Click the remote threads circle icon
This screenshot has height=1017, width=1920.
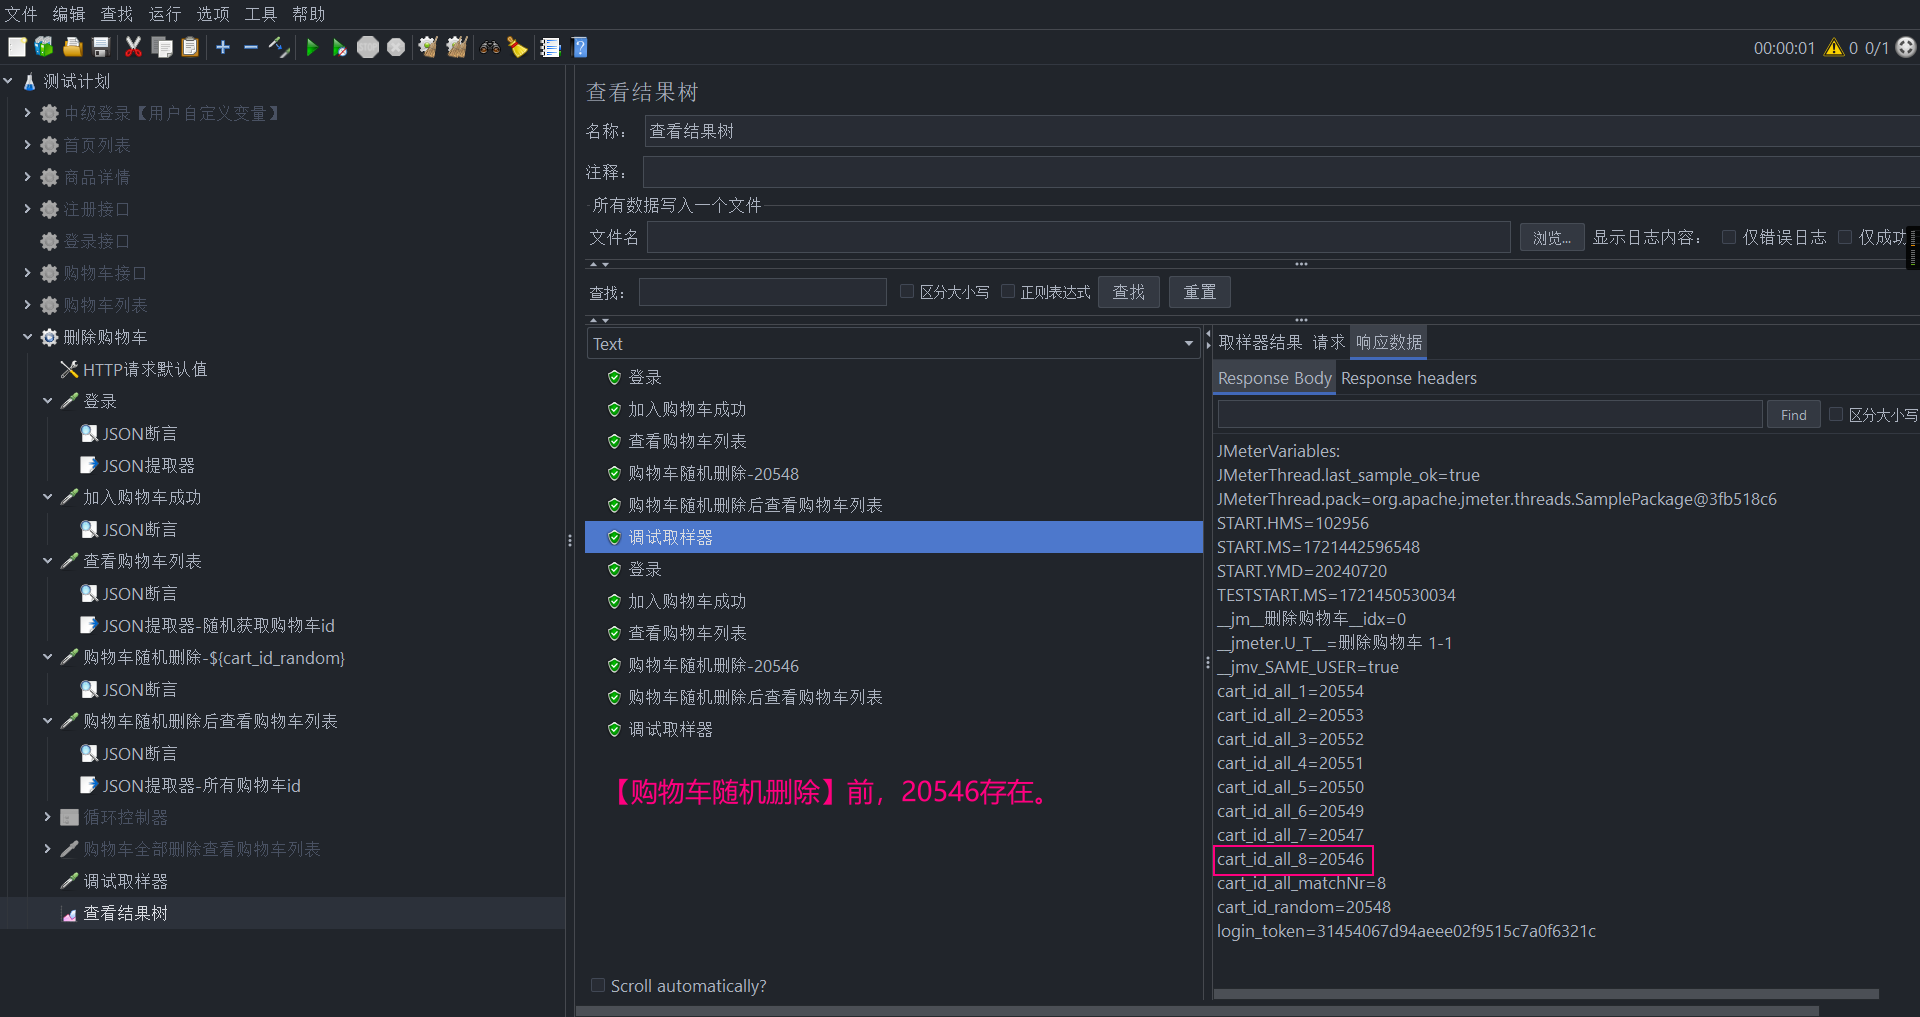tap(1906, 47)
